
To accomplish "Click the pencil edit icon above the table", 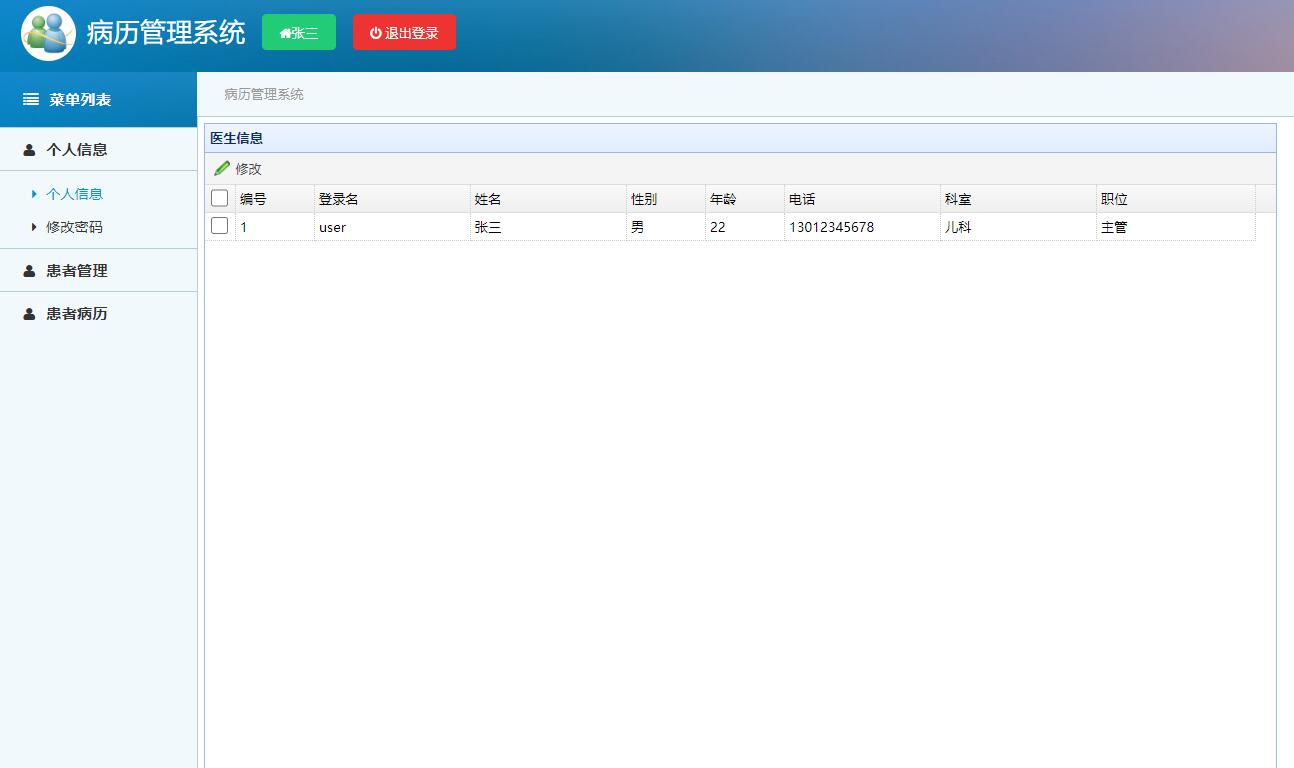I will click(x=222, y=168).
